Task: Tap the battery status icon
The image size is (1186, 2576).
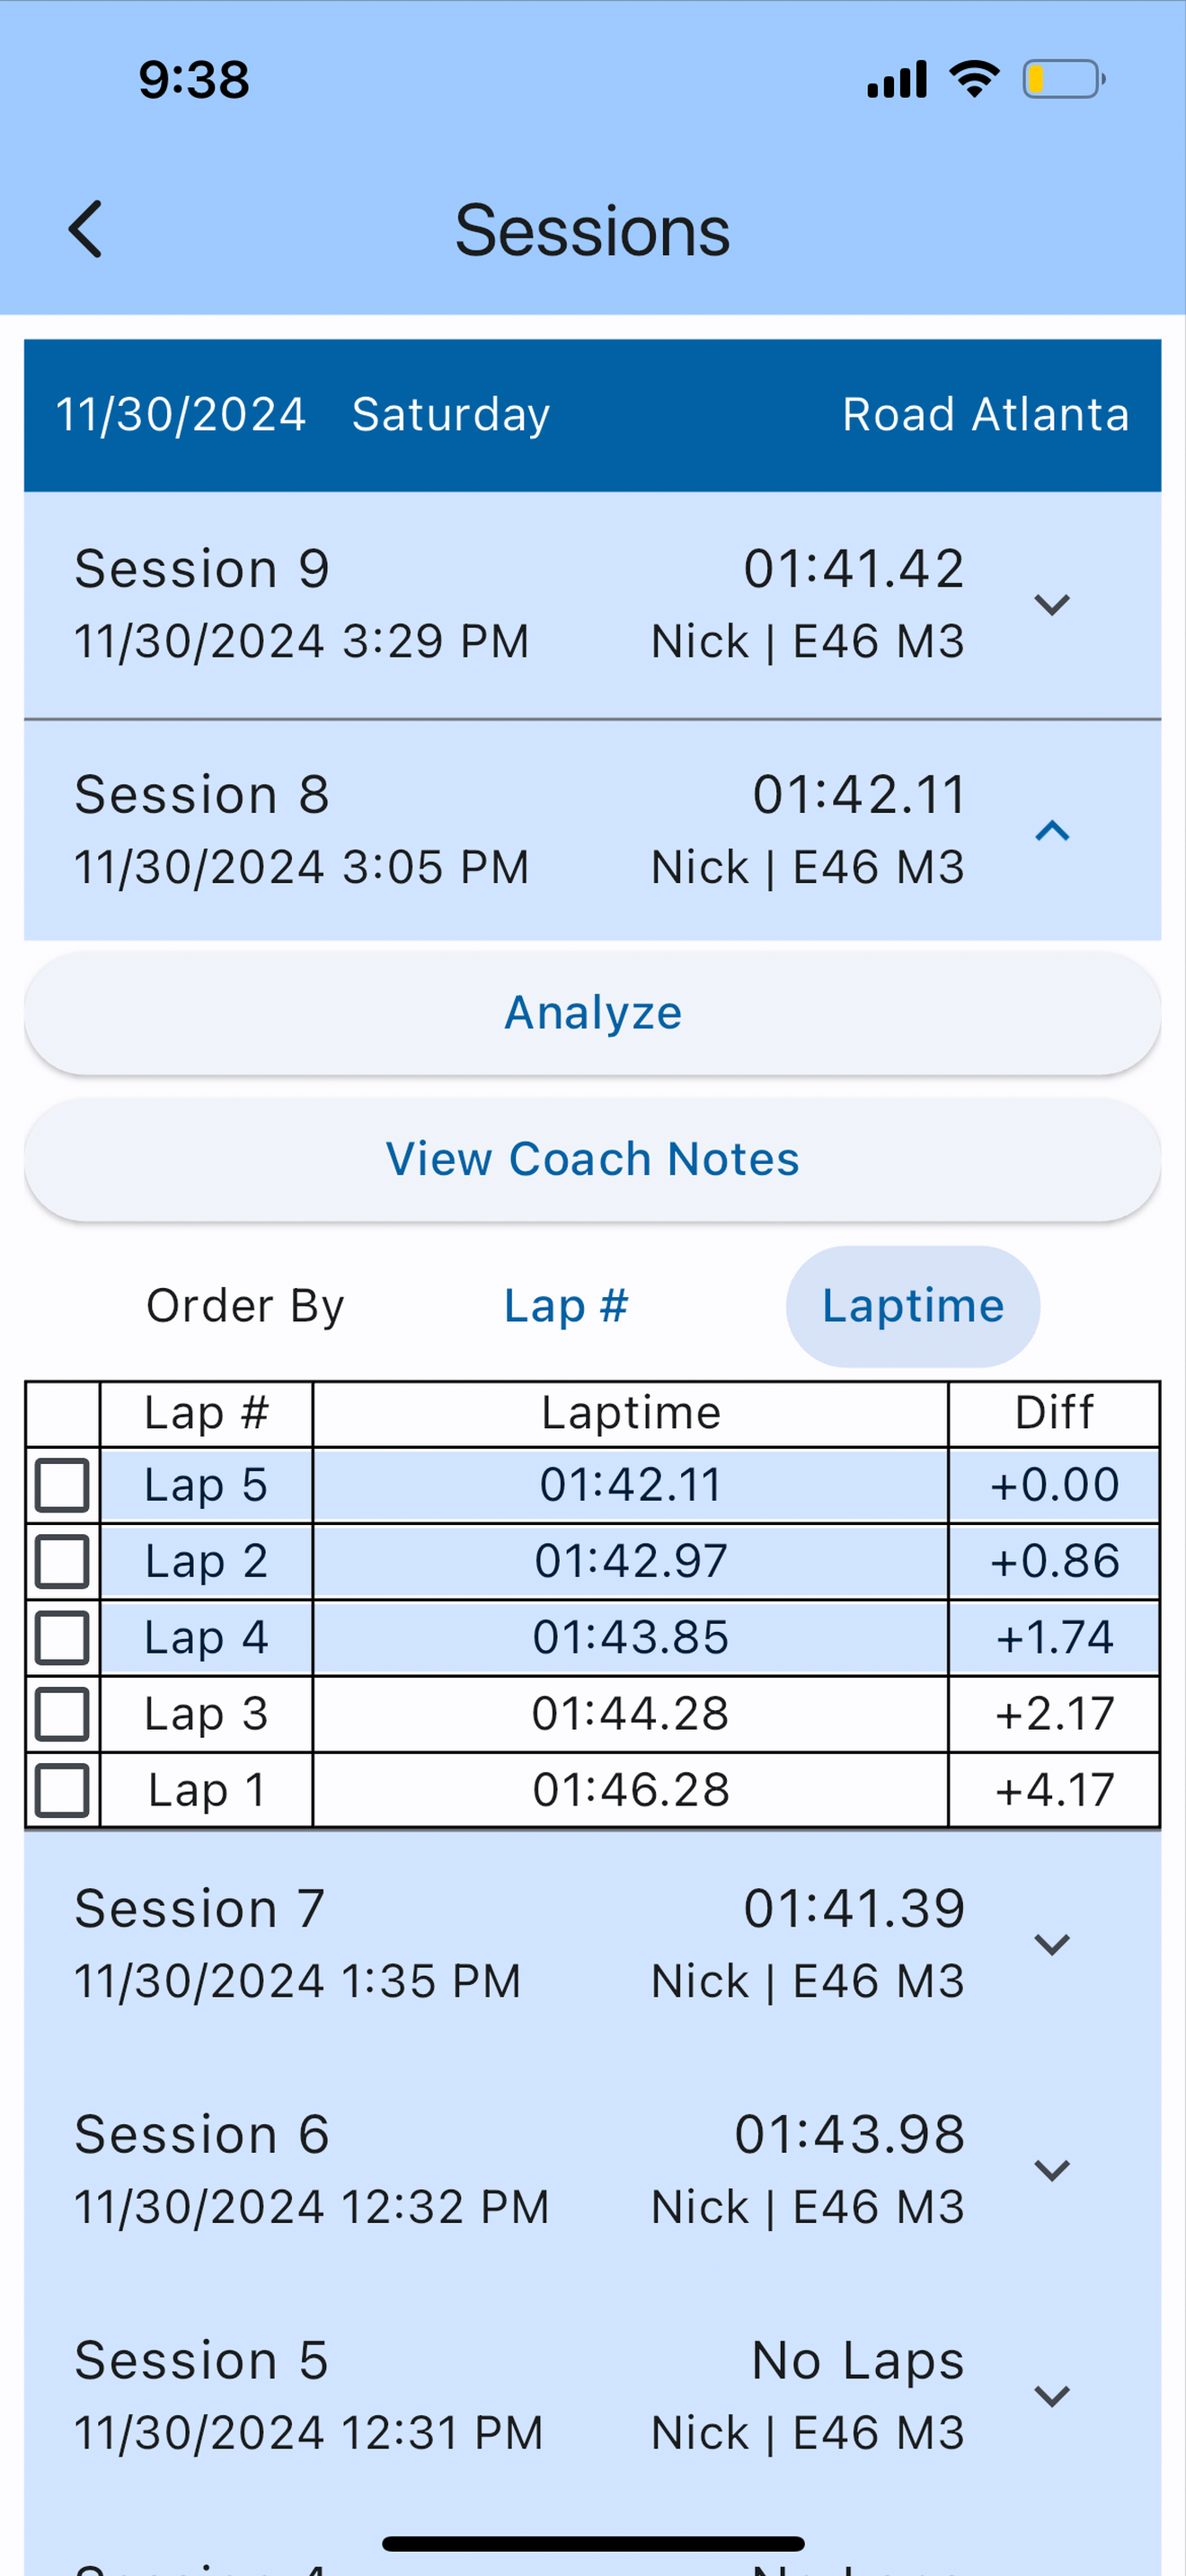Action: [1063, 79]
